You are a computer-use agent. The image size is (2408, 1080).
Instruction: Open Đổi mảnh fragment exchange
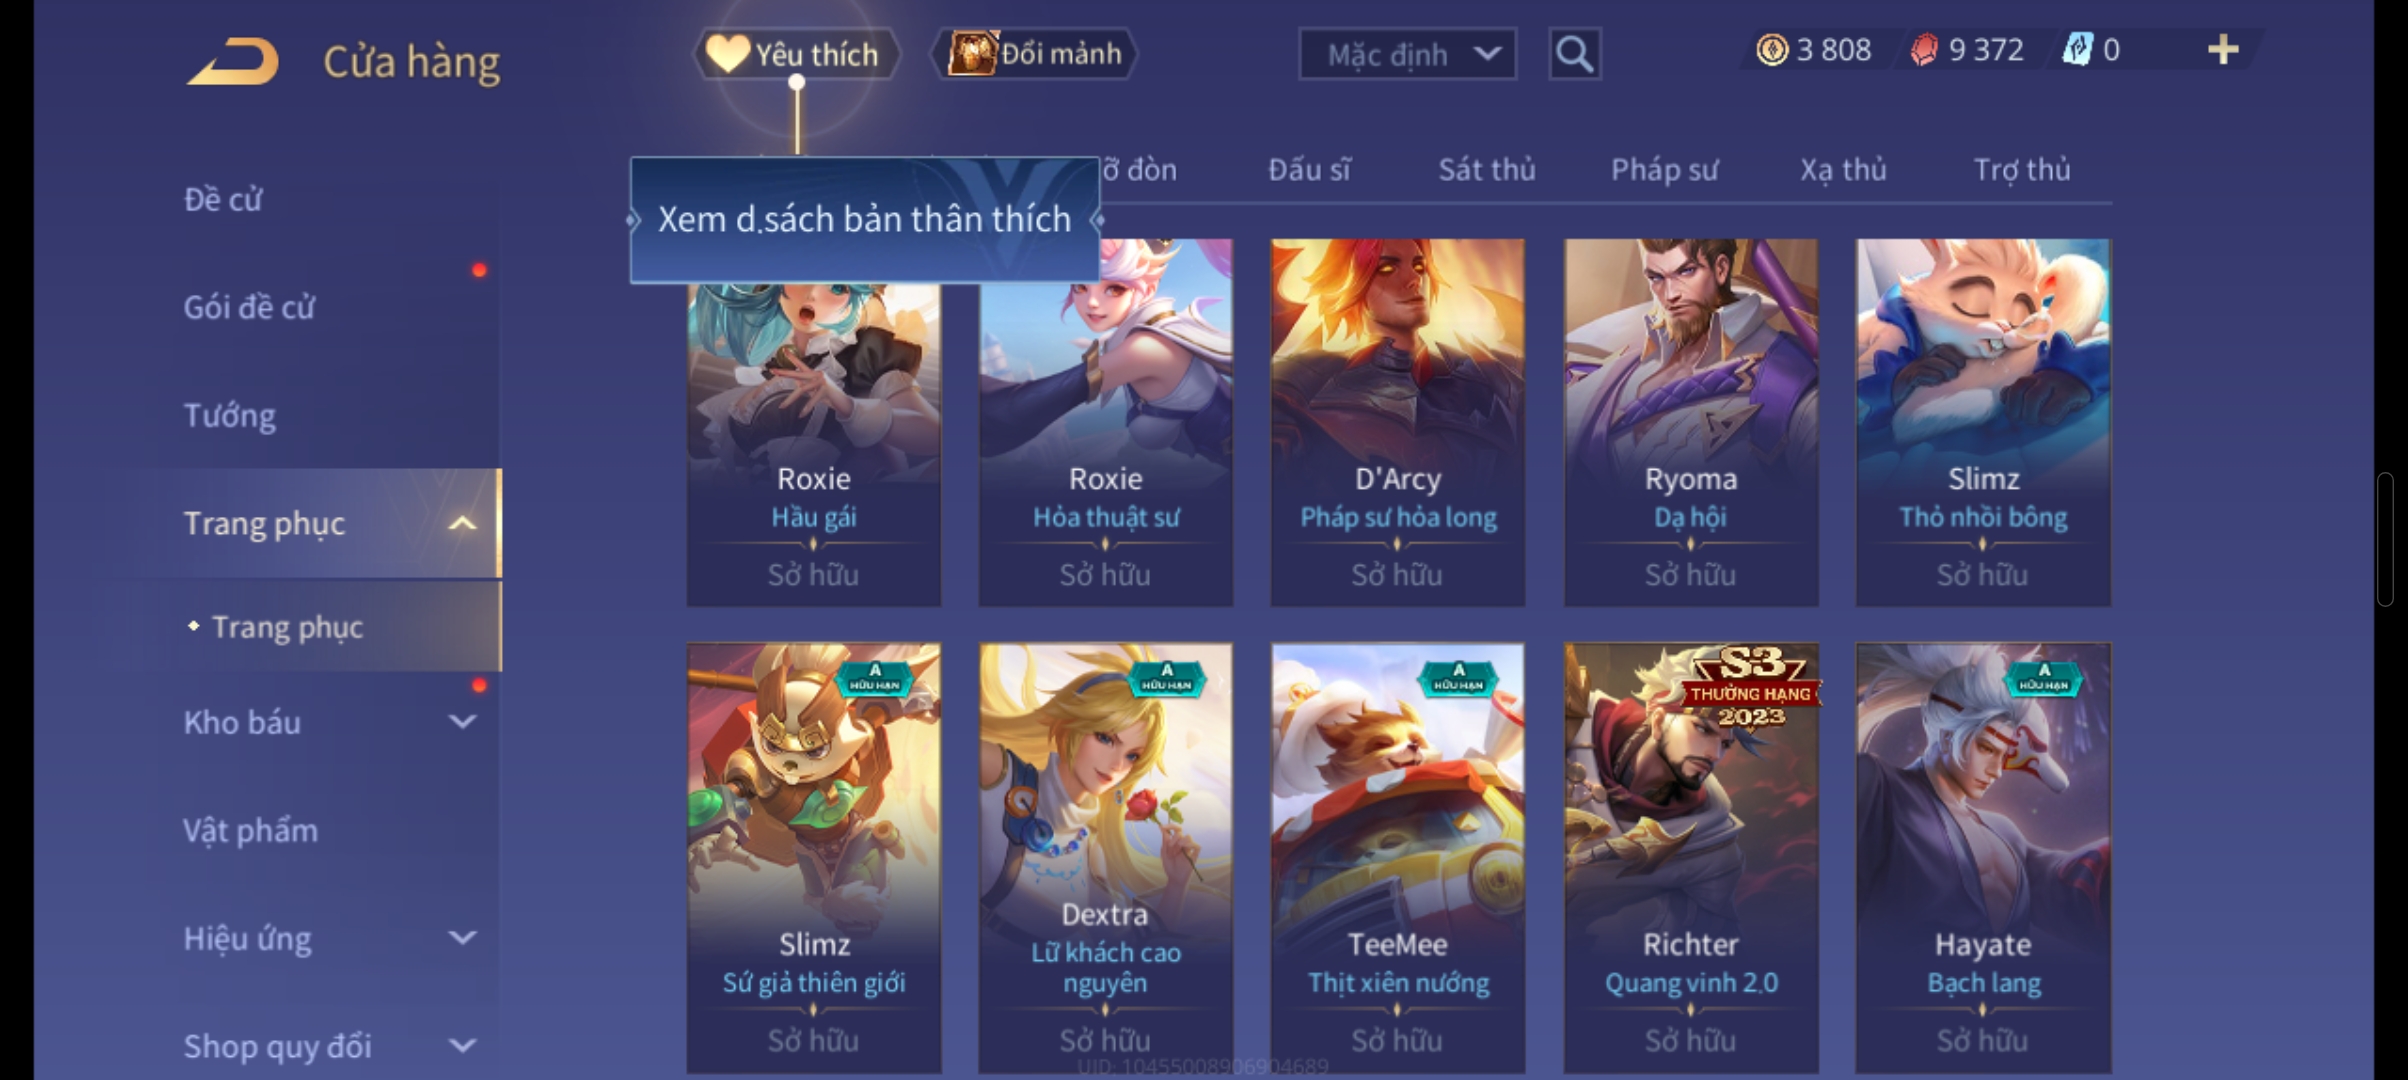[x=1035, y=54]
